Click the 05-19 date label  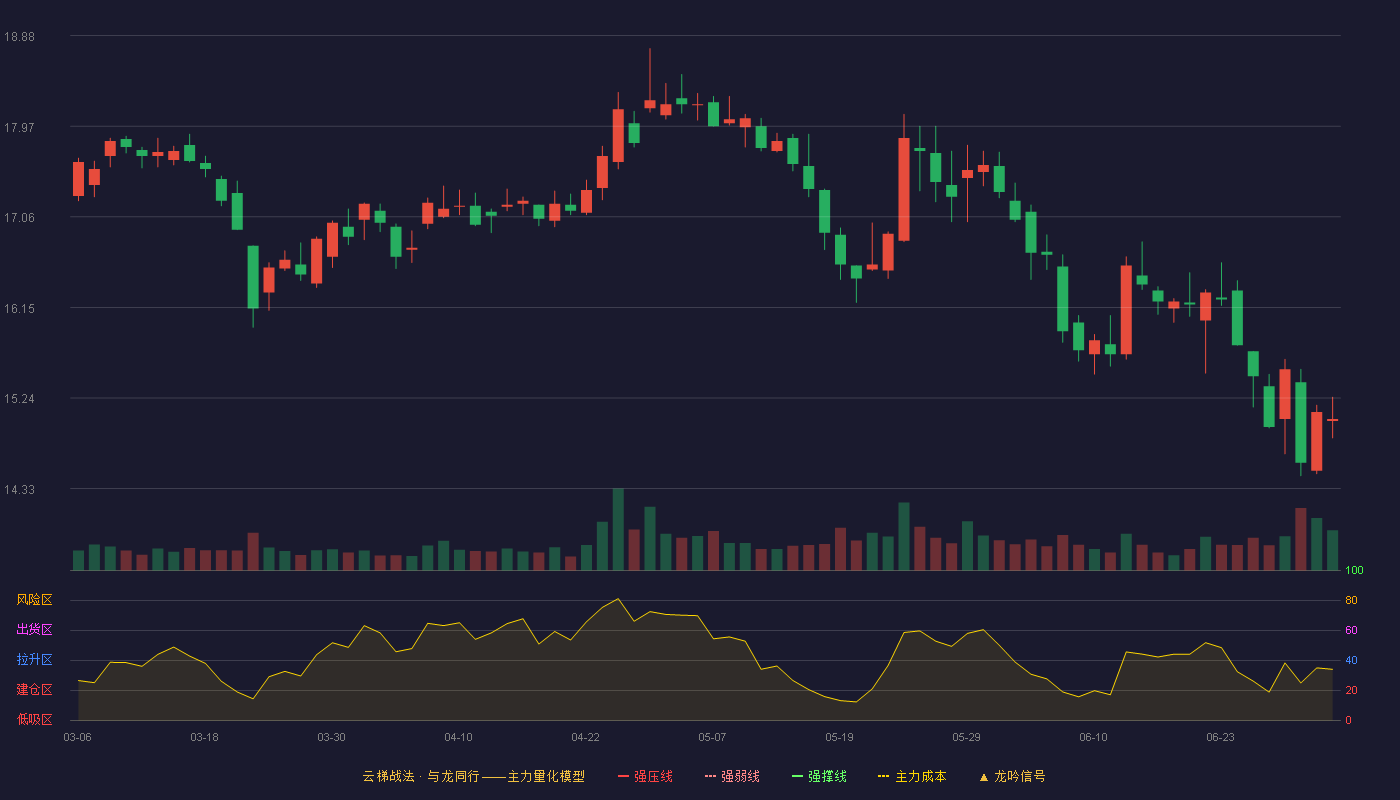click(839, 737)
